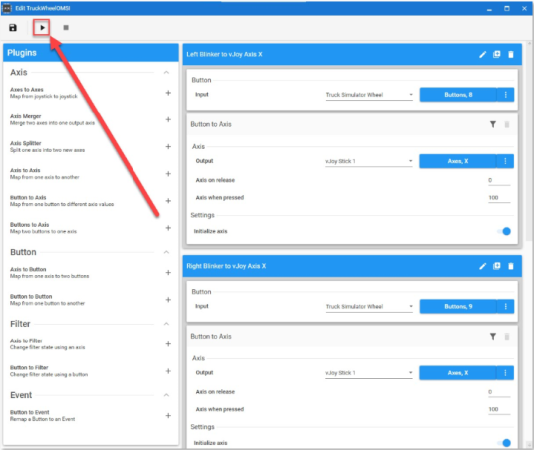Click the Buttons, 9 input button

click(458, 307)
